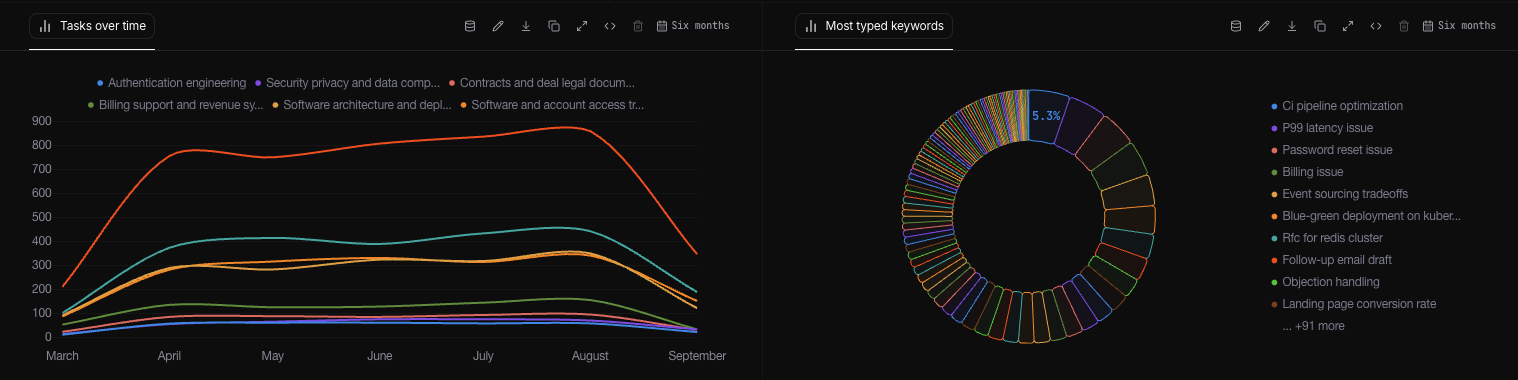Viewport: 1518px width, 380px height.
Task: Click Rfc for redis cluster legend entry
Action: (x=1326, y=238)
